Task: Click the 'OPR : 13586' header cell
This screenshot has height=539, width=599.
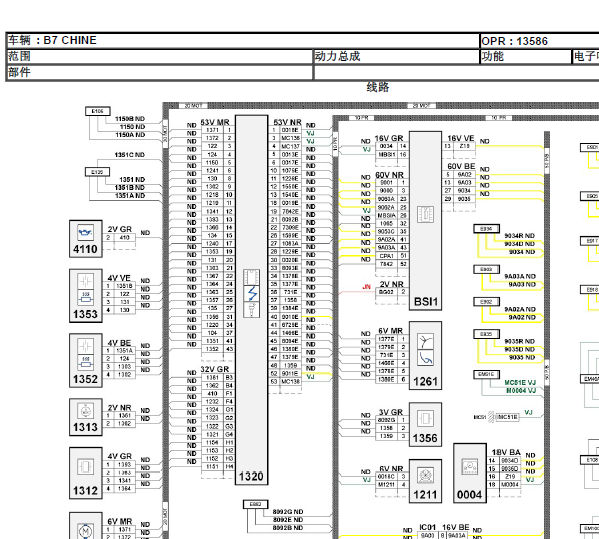Action: click(x=539, y=41)
